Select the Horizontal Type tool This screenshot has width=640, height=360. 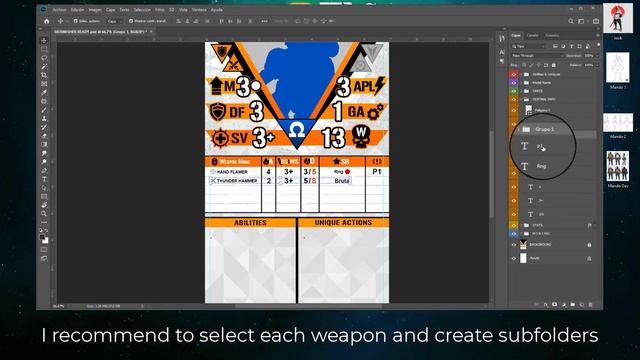[x=44, y=179]
